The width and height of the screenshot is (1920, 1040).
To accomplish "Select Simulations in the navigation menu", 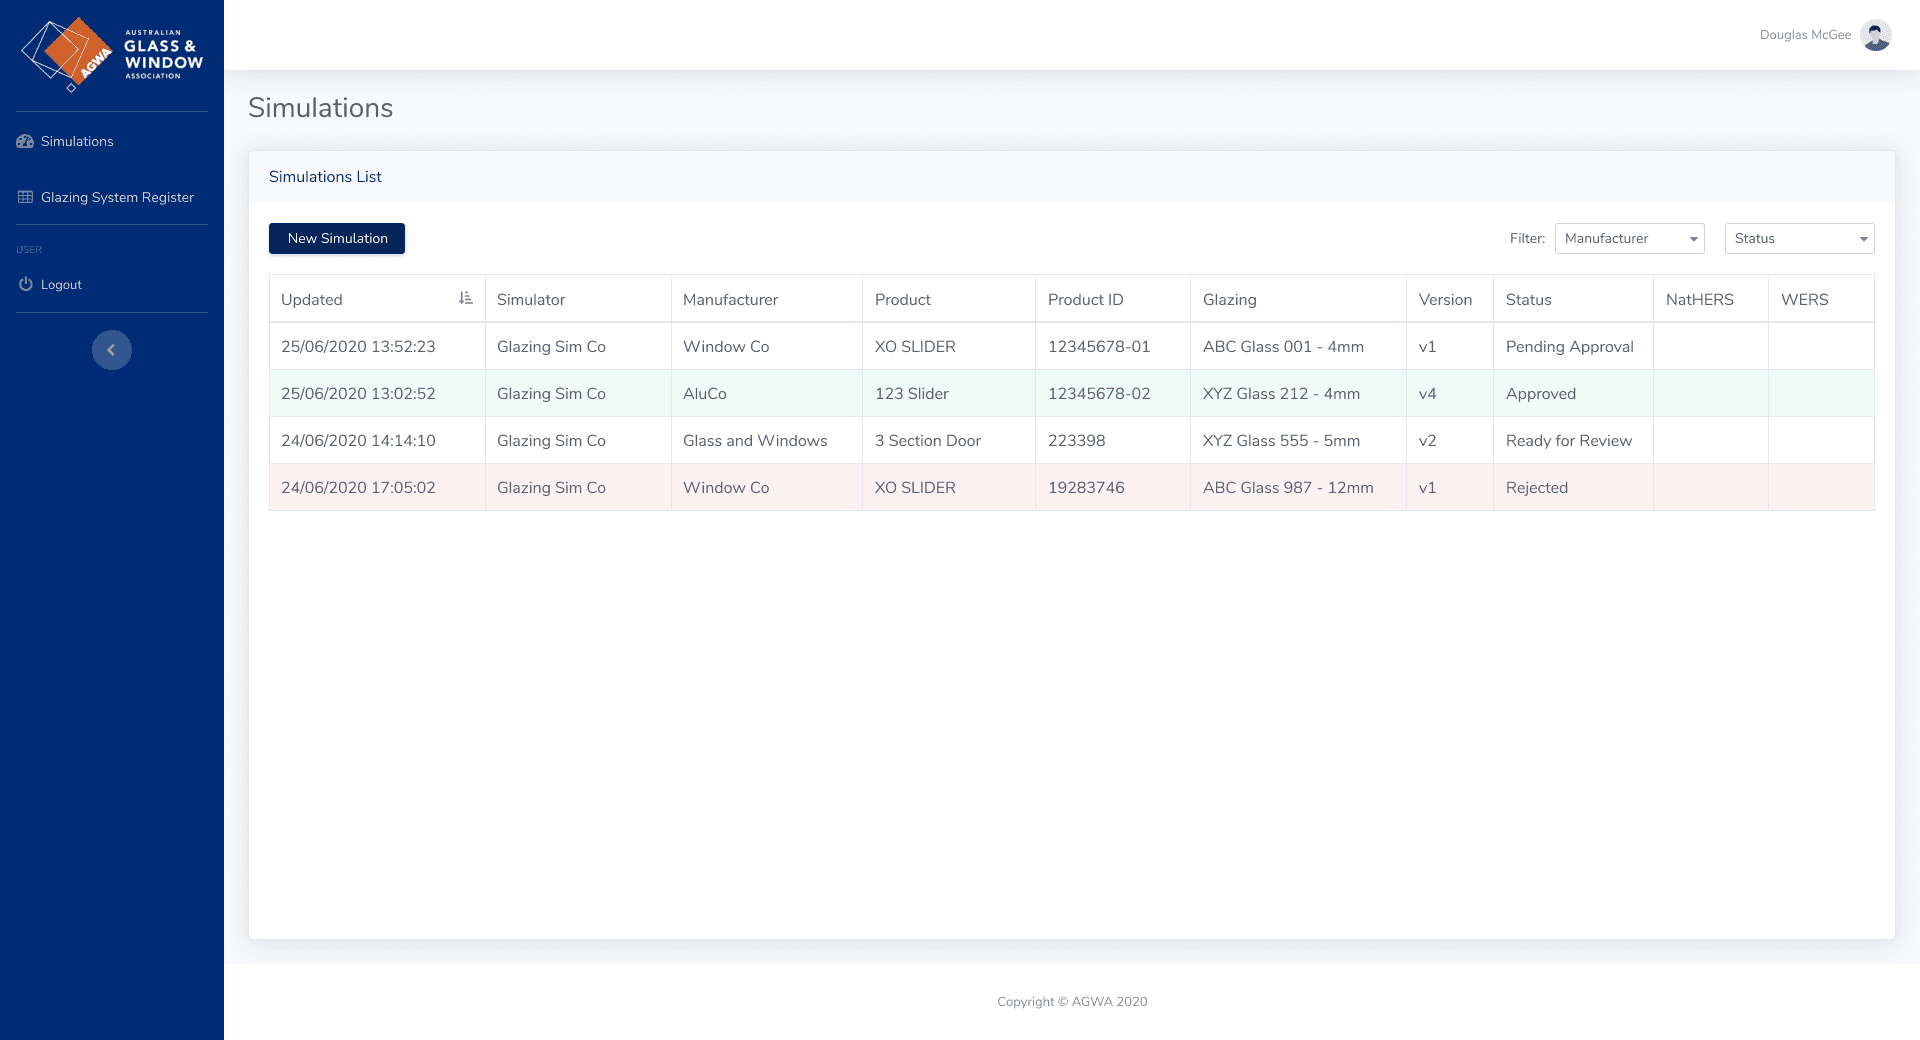I will pyautogui.click(x=76, y=141).
